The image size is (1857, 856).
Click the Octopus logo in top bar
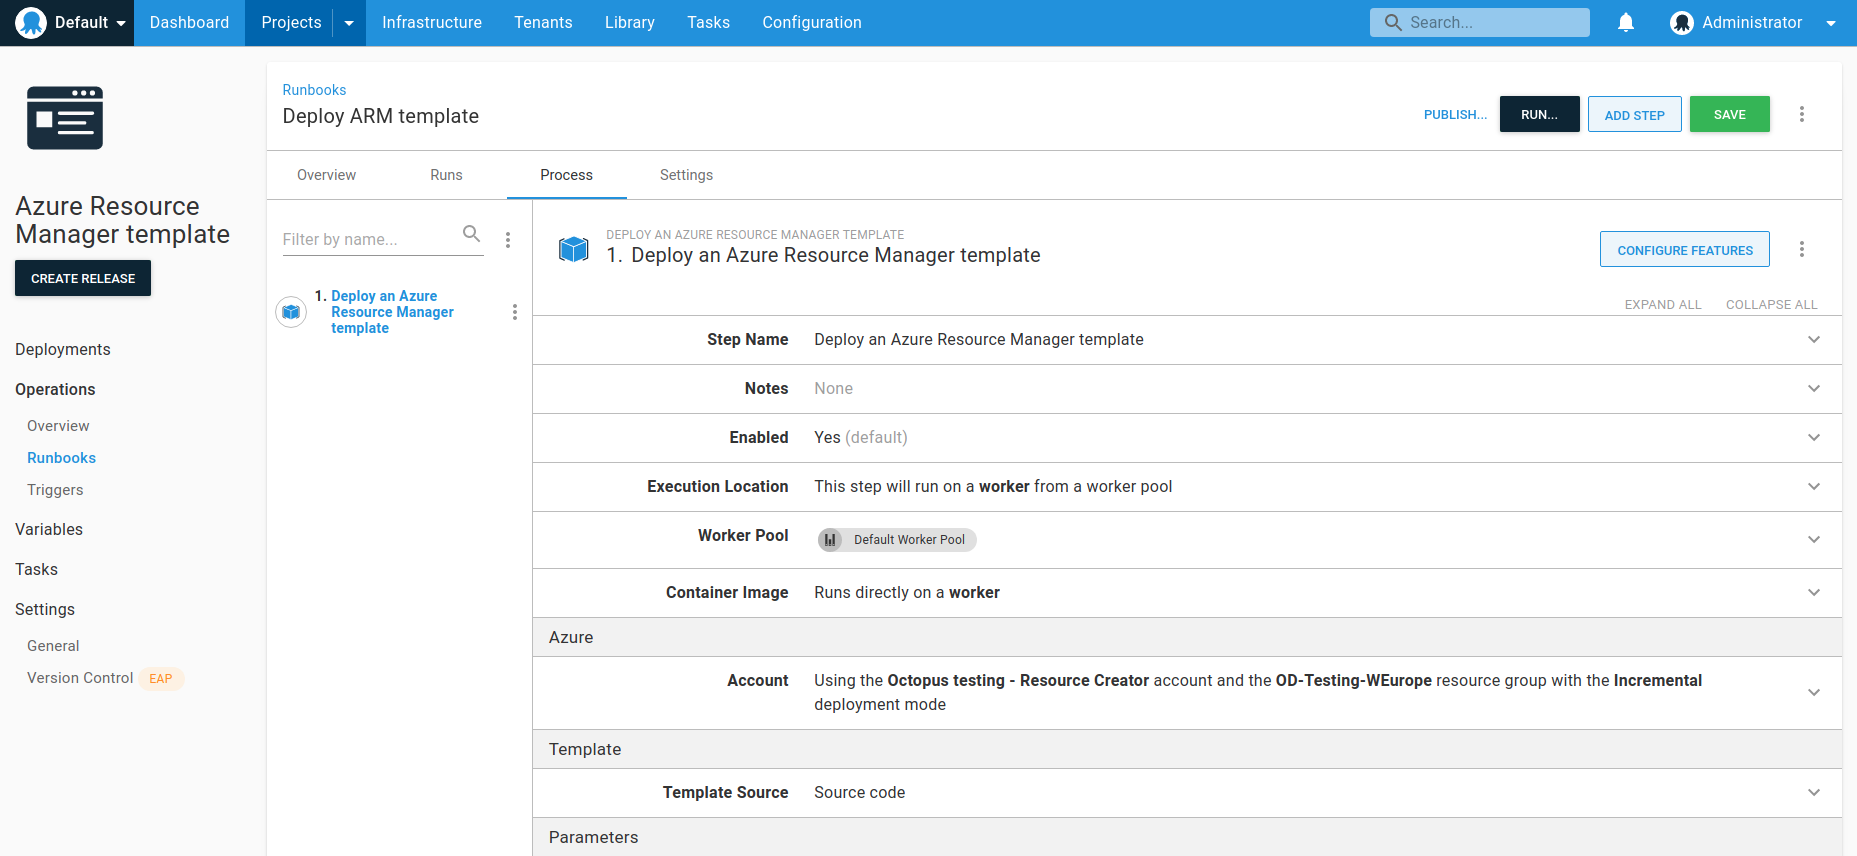pyautogui.click(x=31, y=22)
